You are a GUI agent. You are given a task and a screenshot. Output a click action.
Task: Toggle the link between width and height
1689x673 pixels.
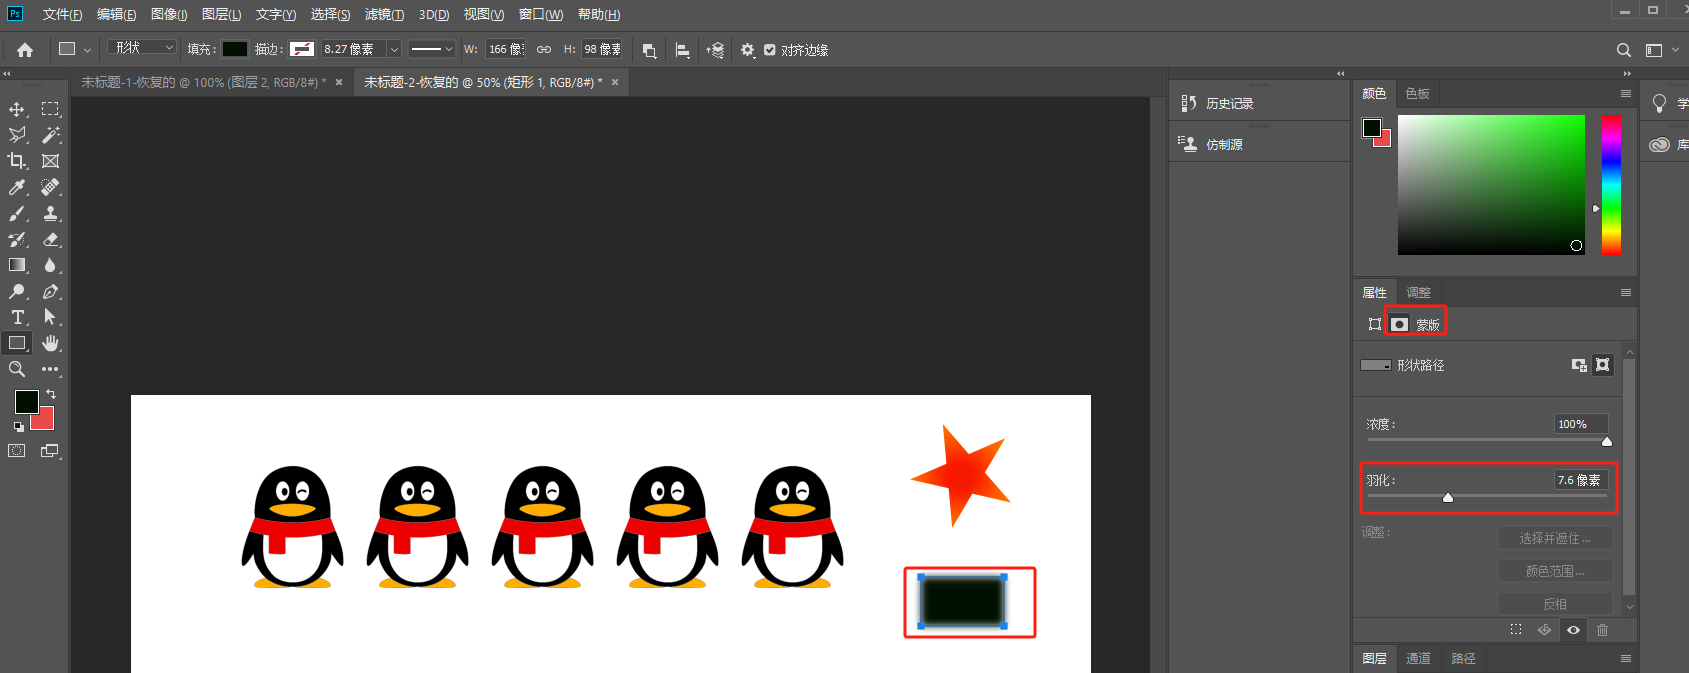tap(544, 49)
